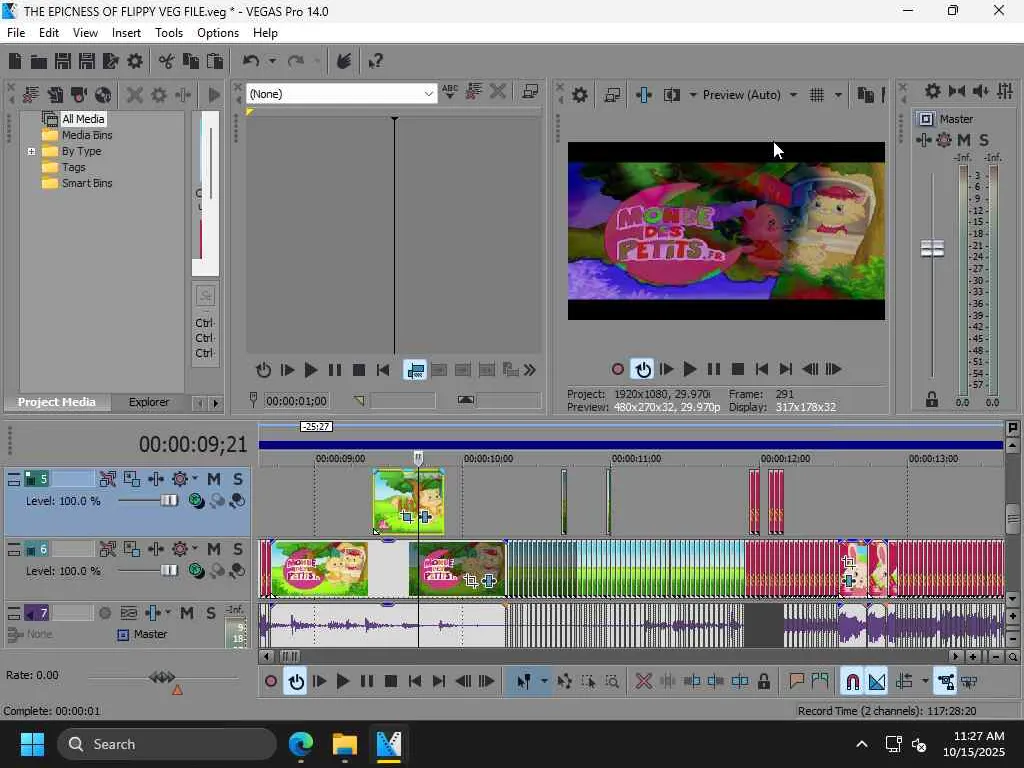This screenshot has height=768, width=1024.
Task: Click Get Media from the Web globe icon
Action: point(103,95)
